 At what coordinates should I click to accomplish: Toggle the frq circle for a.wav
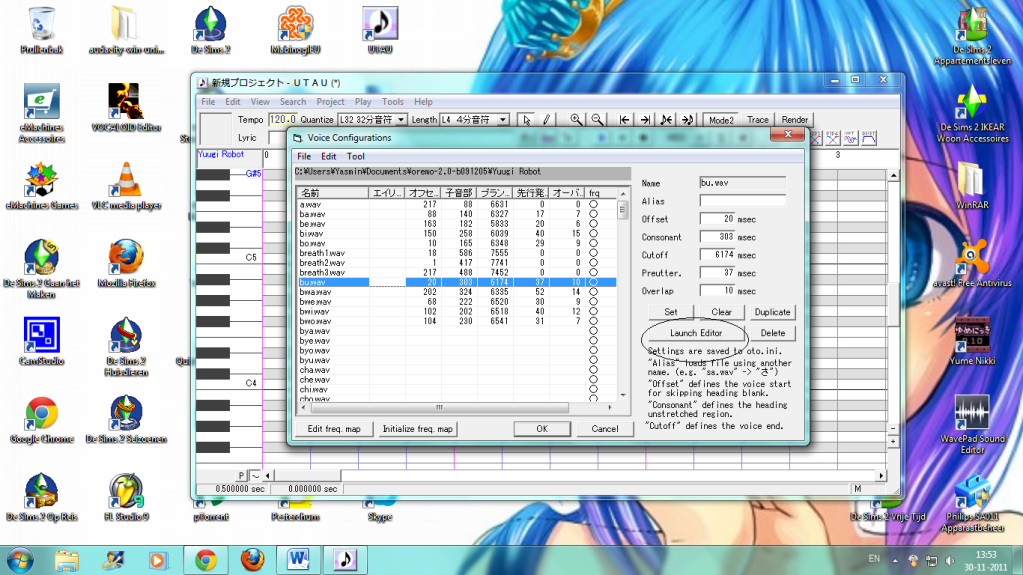(593, 204)
